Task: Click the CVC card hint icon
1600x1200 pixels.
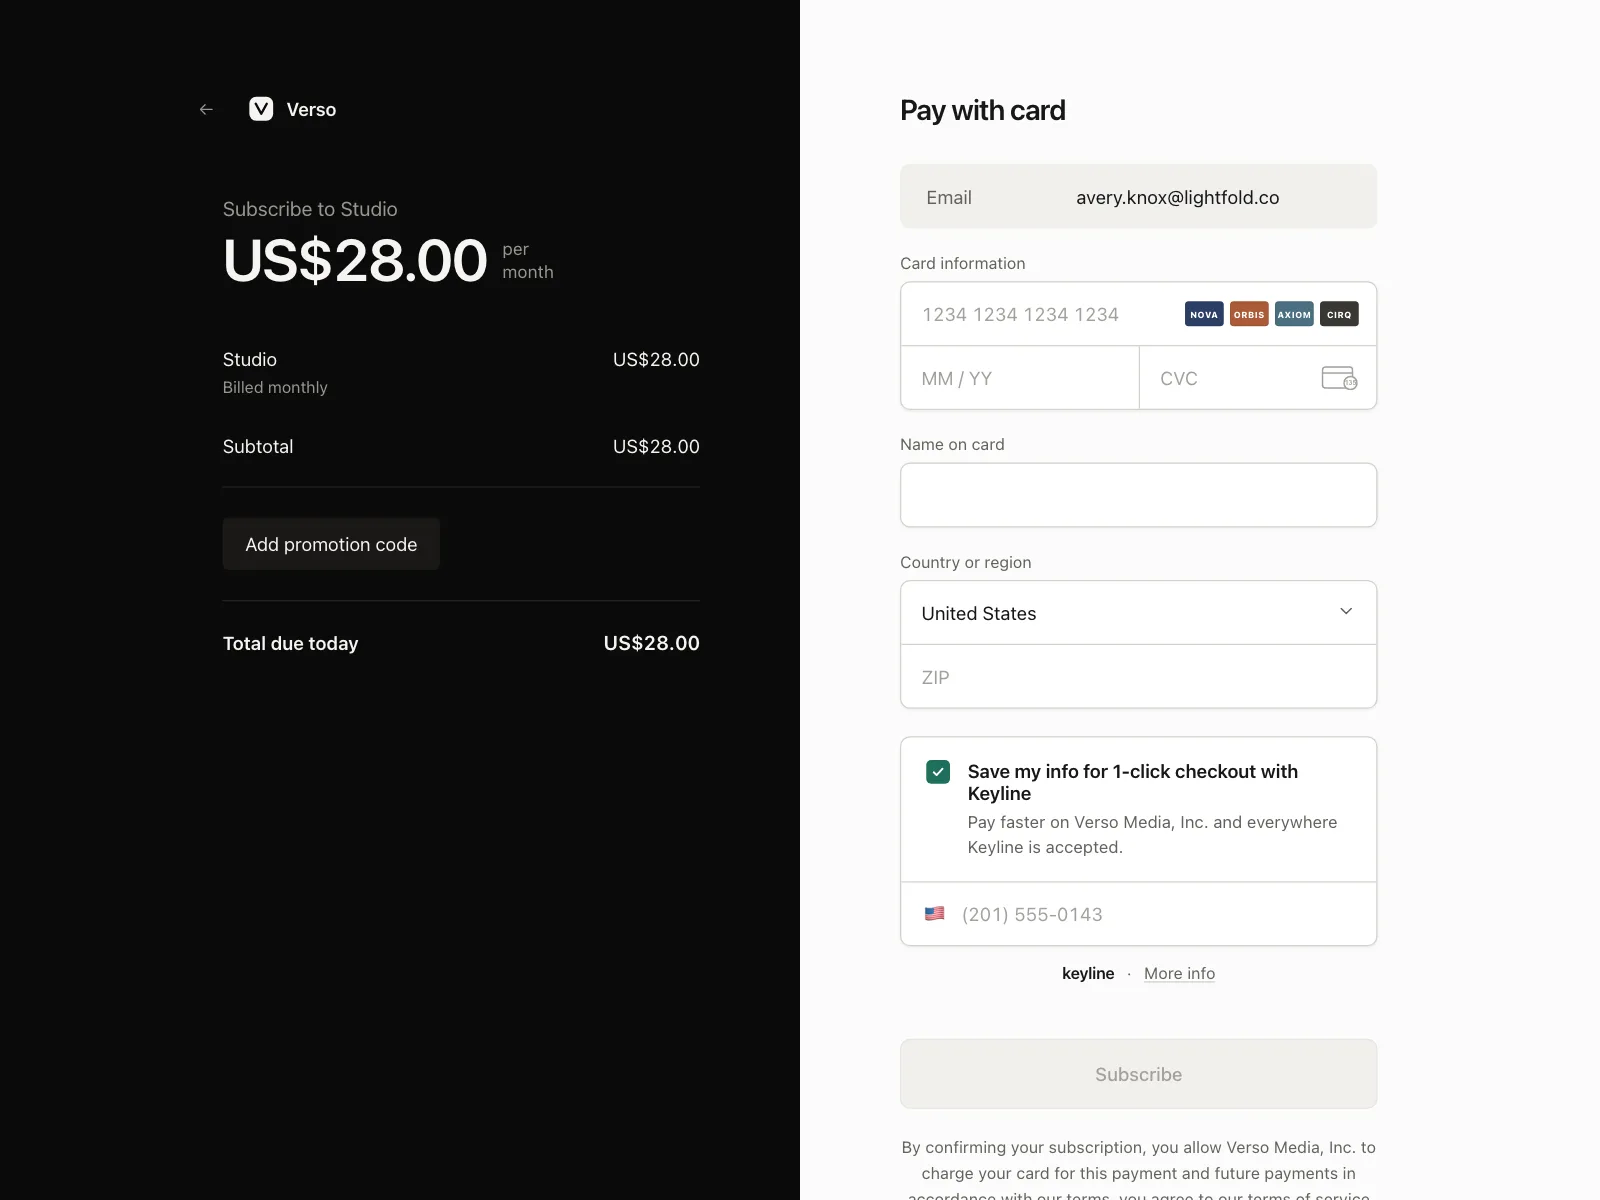Action: [1339, 378]
